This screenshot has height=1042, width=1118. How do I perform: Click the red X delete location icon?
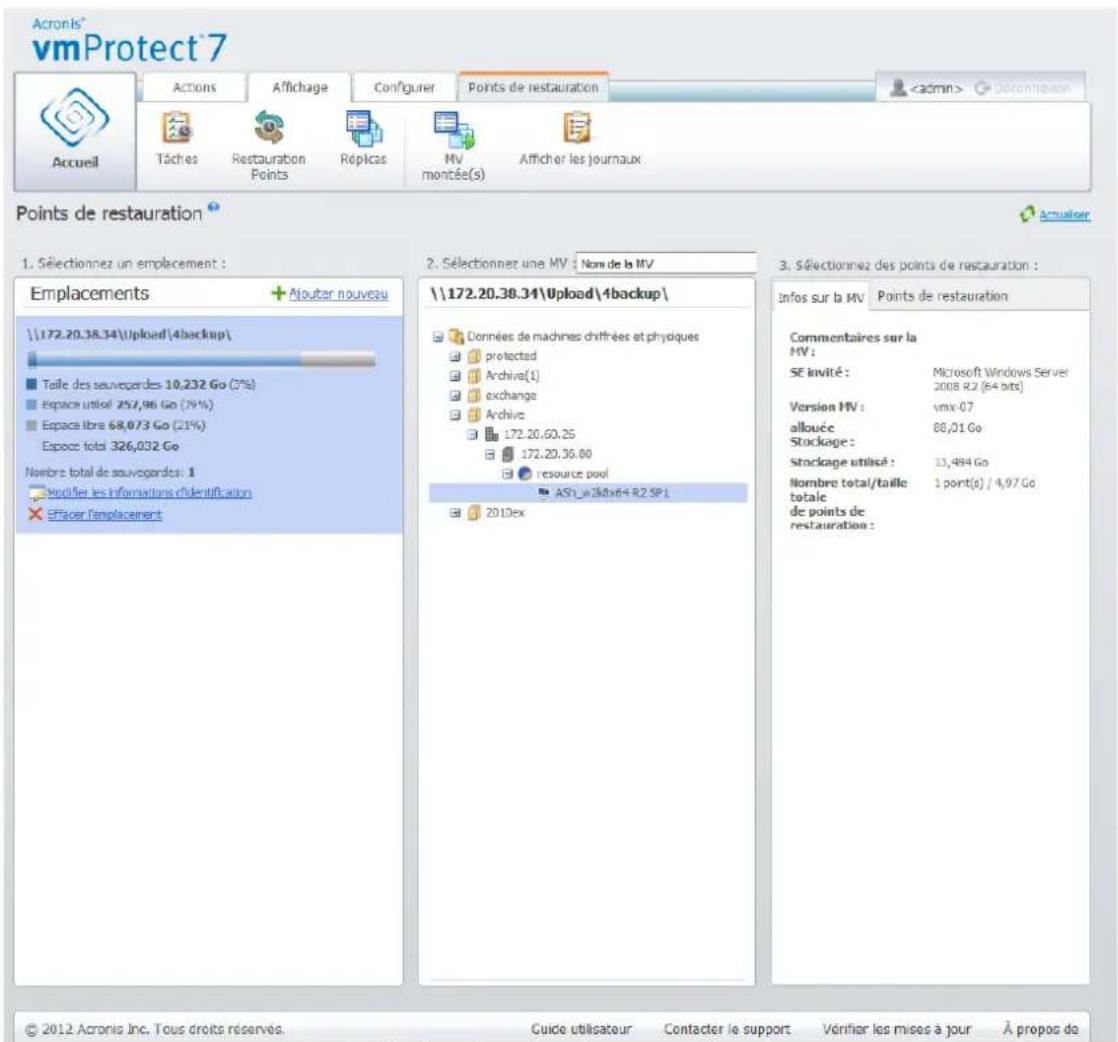coord(36,514)
